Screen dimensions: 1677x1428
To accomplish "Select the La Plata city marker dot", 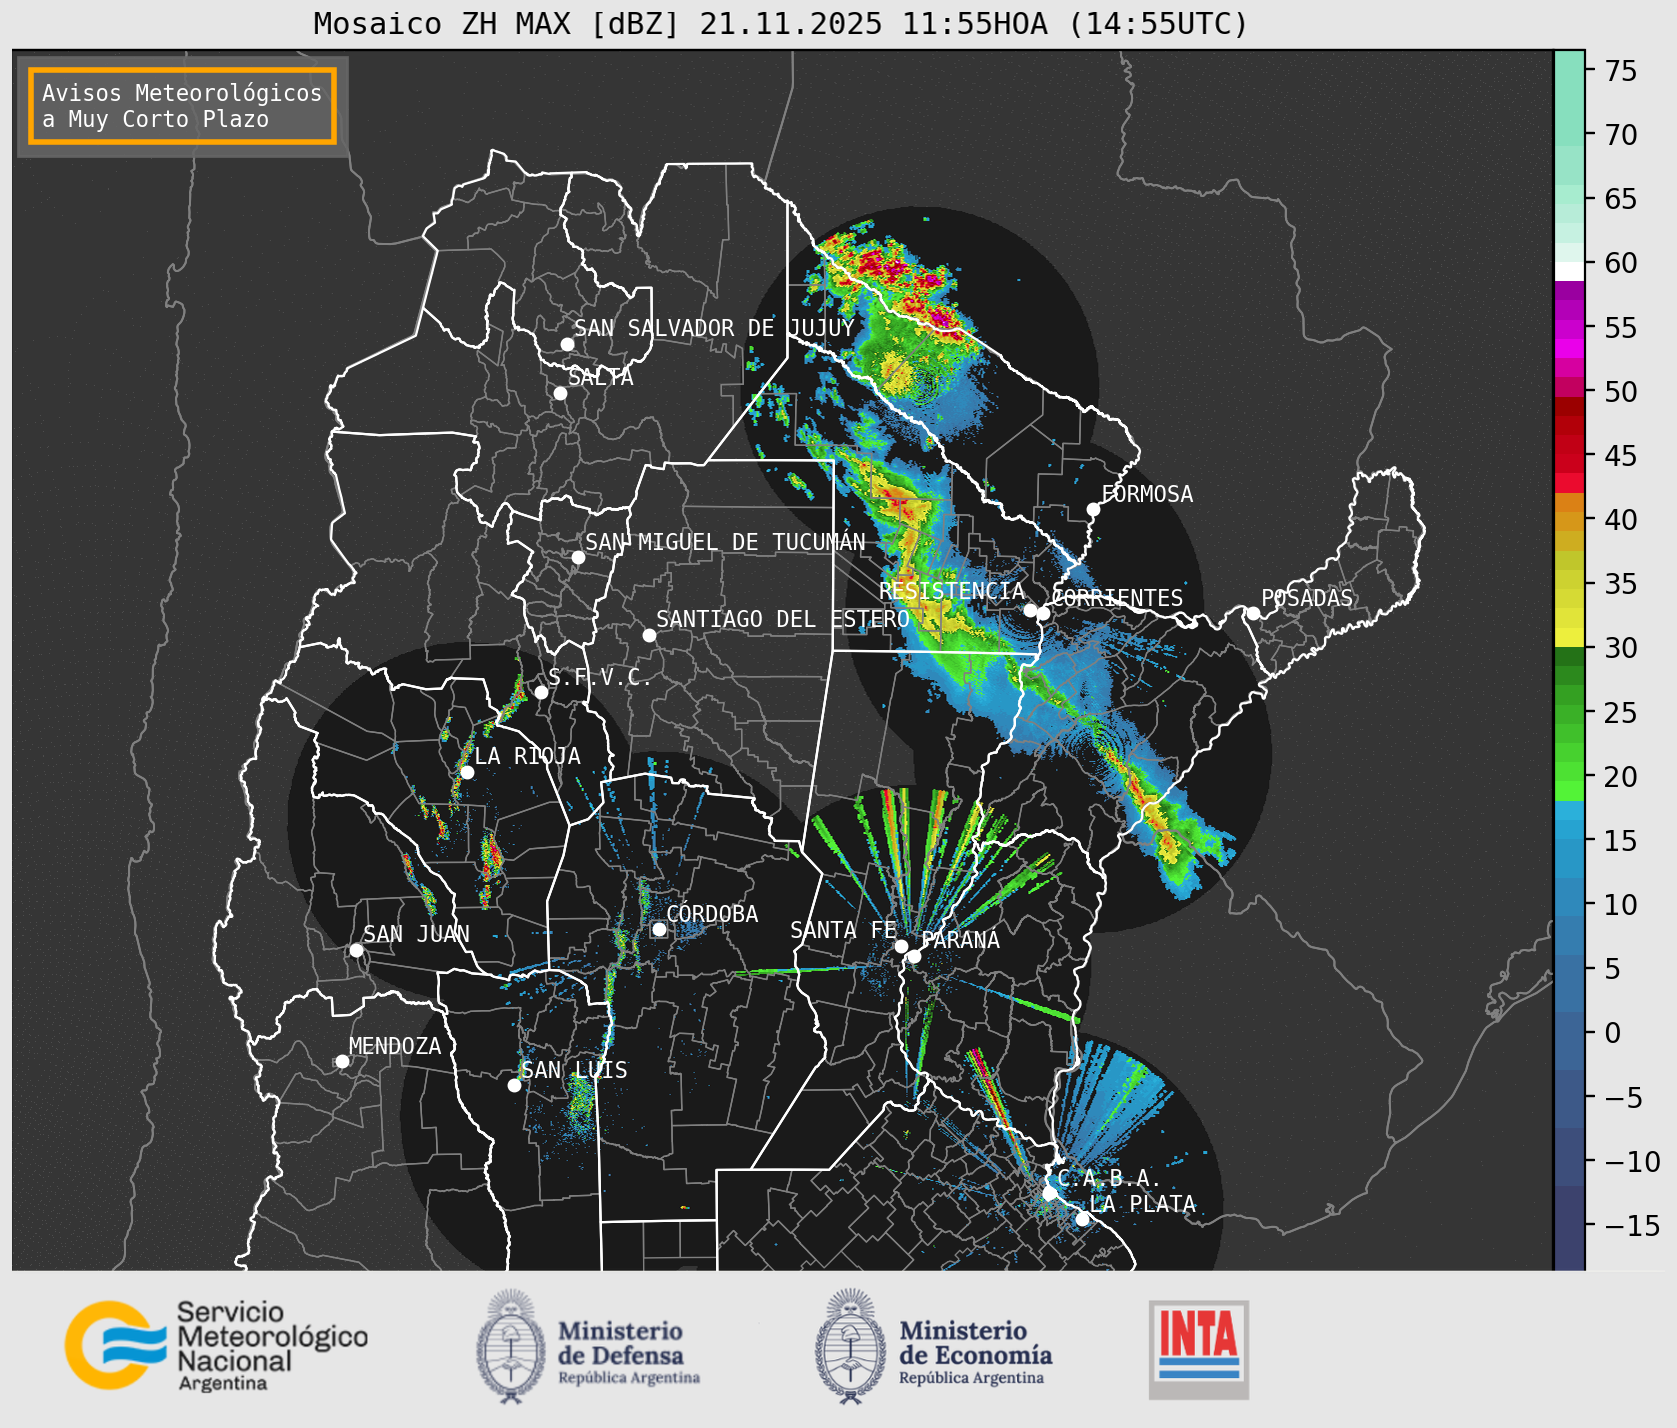I will (x=1082, y=1218).
